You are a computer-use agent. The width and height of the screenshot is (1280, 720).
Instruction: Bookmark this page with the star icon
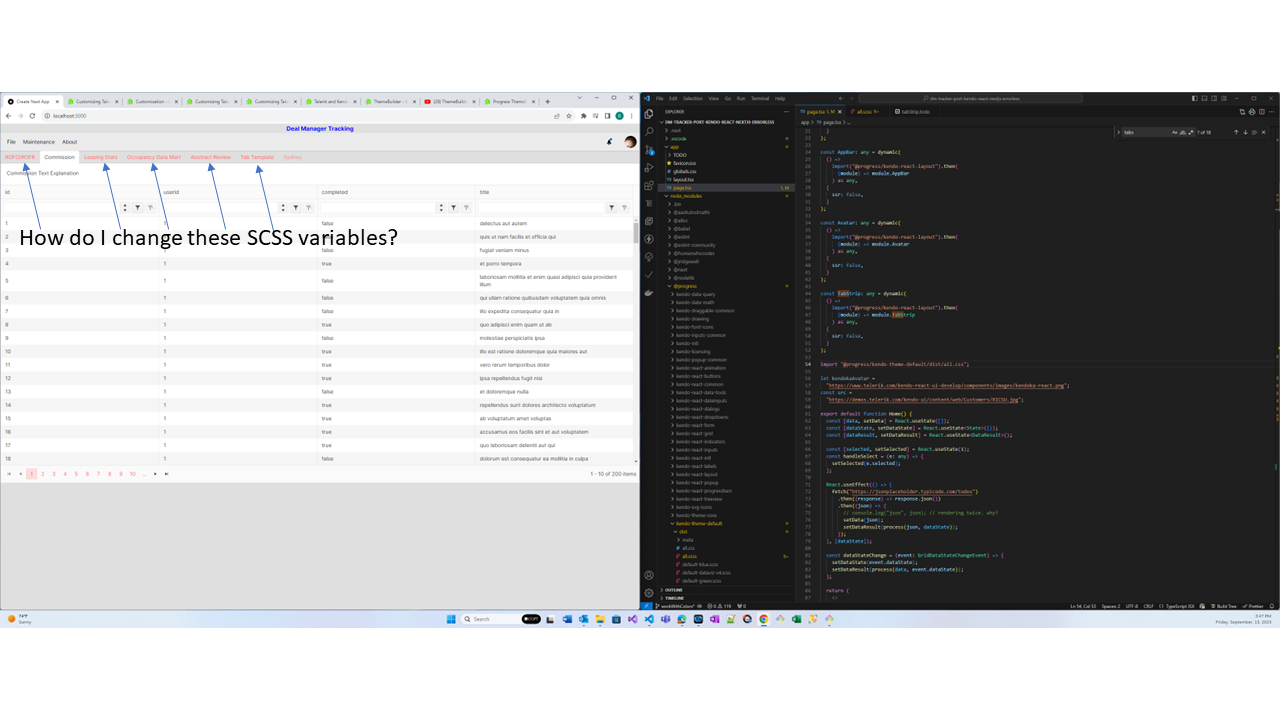coord(569,116)
